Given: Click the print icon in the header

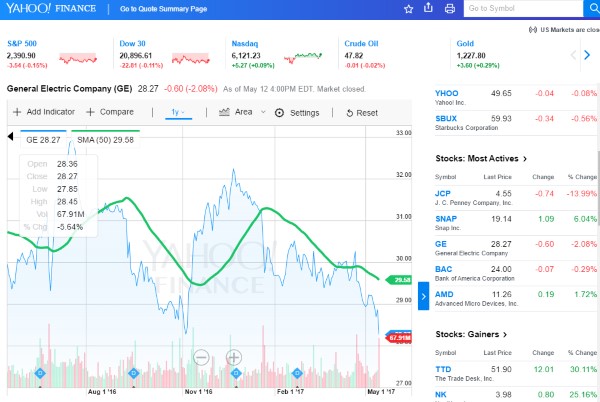Looking at the screenshot, I should pyautogui.click(x=449, y=8).
